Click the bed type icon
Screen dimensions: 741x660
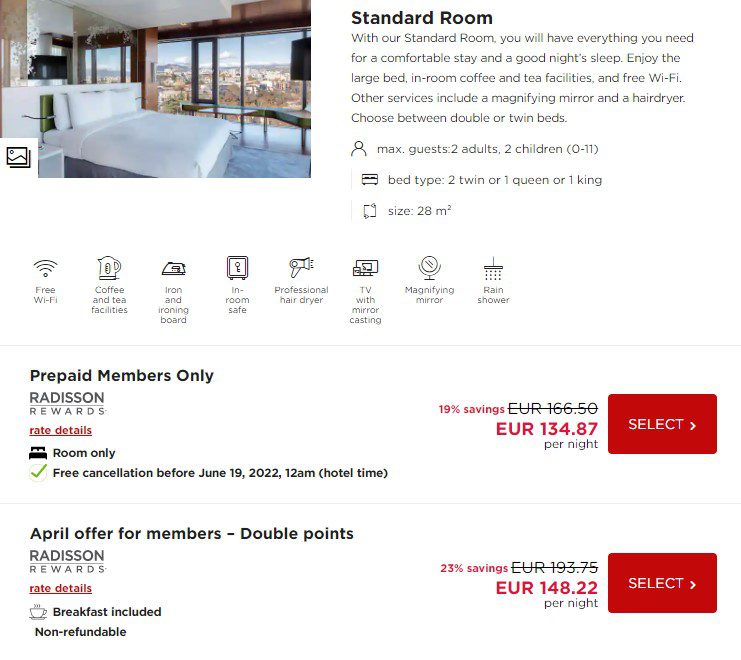coord(370,180)
